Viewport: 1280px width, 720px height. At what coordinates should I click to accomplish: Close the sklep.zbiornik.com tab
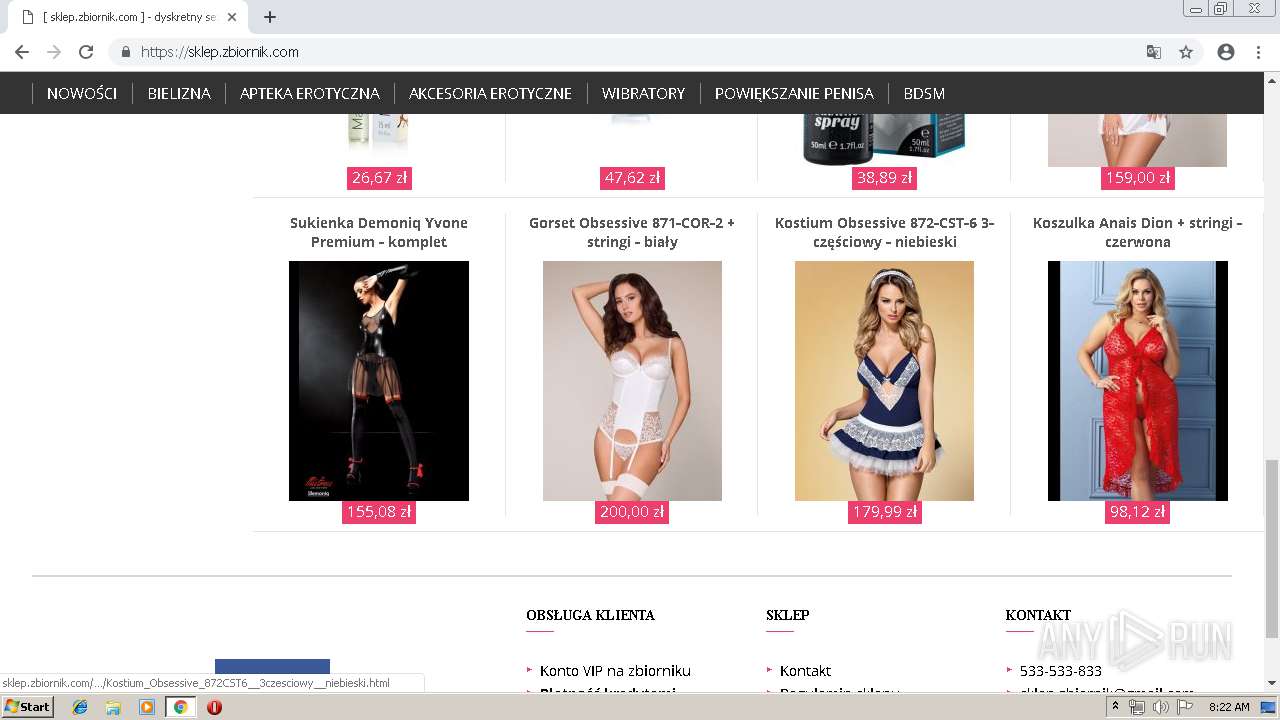(x=232, y=17)
